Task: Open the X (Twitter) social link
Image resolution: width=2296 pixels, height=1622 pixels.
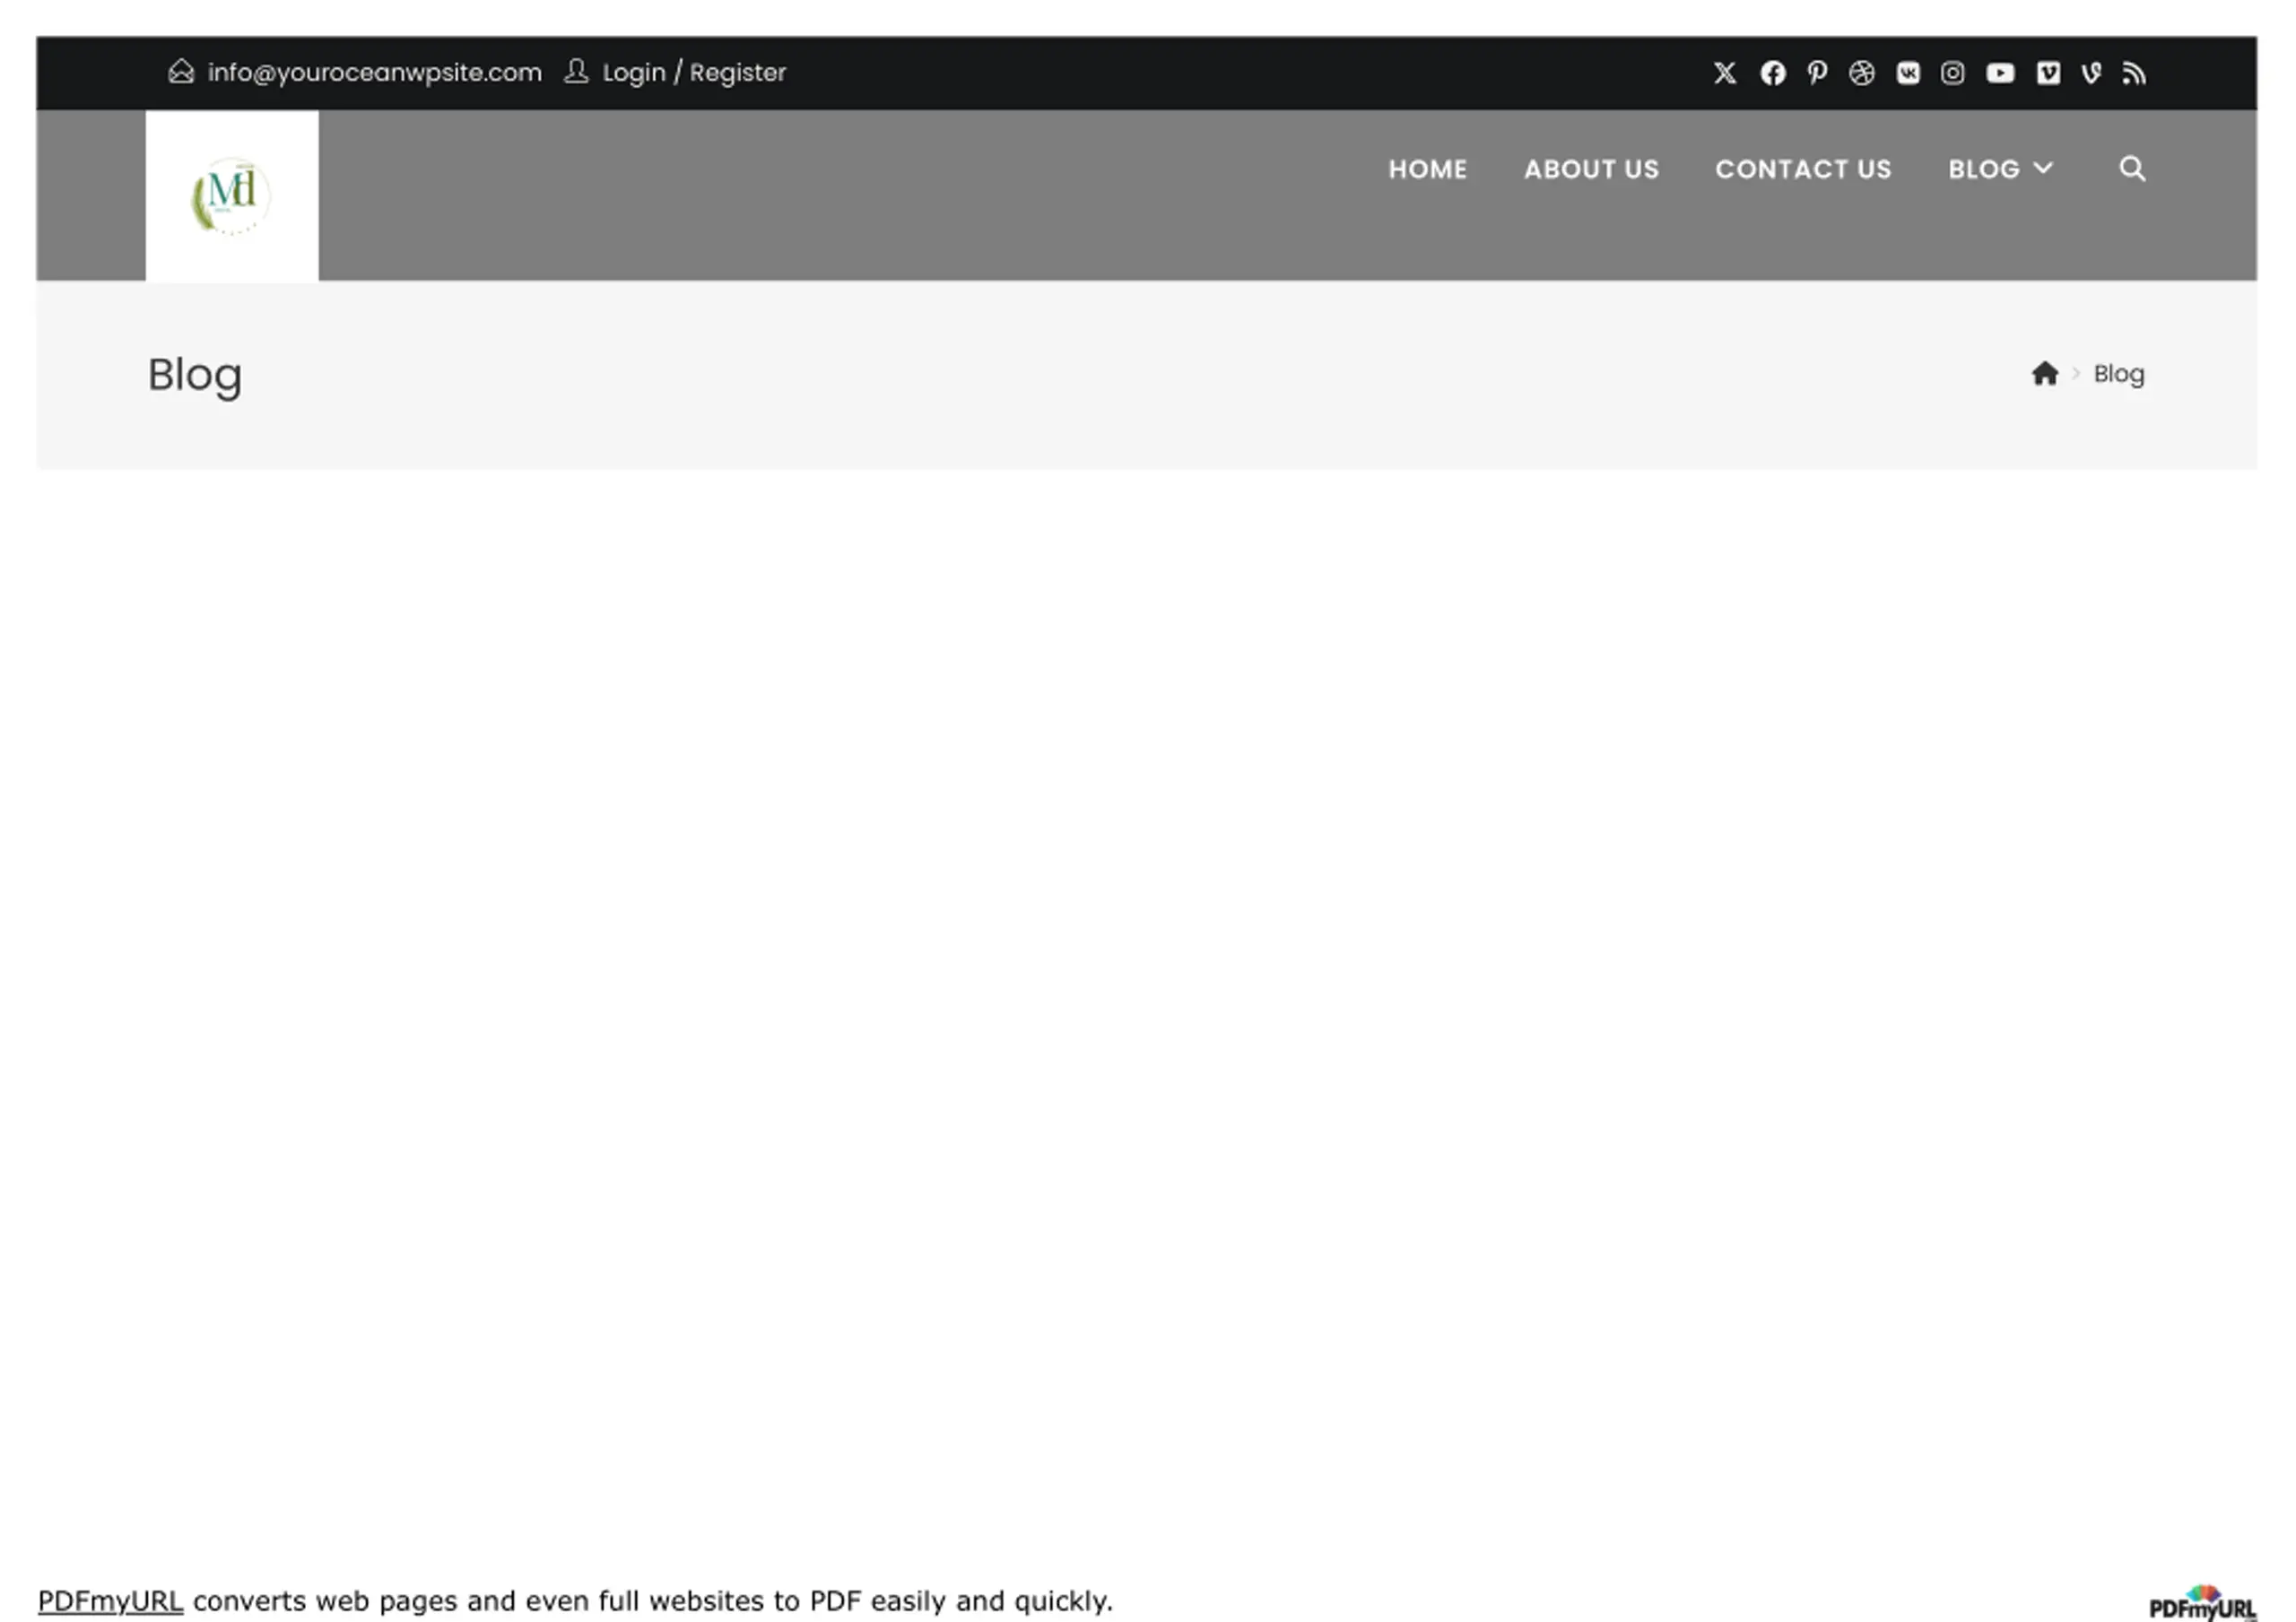Action: (x=1724, y=73)
